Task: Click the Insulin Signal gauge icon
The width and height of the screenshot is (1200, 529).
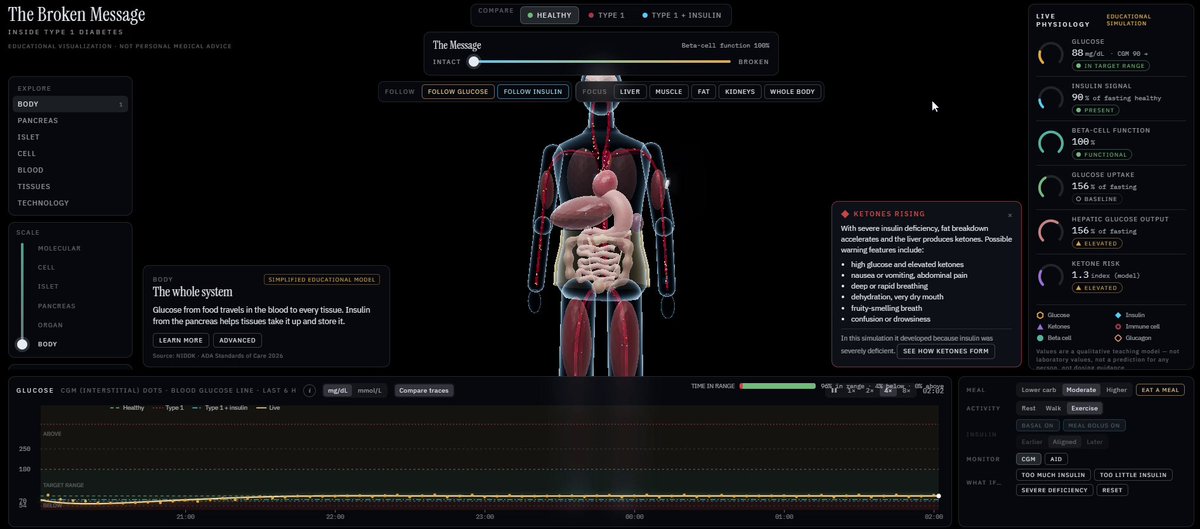Action: pyautogui.click(x=1051, y=99)
